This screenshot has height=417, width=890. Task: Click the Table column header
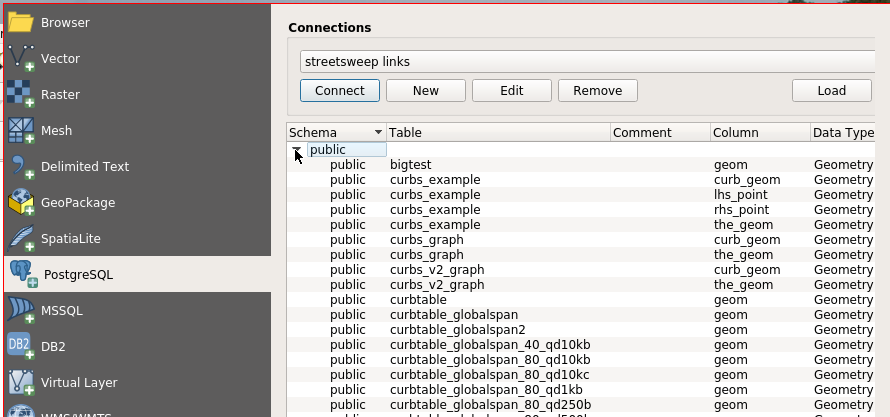click(x=497, y=133)
